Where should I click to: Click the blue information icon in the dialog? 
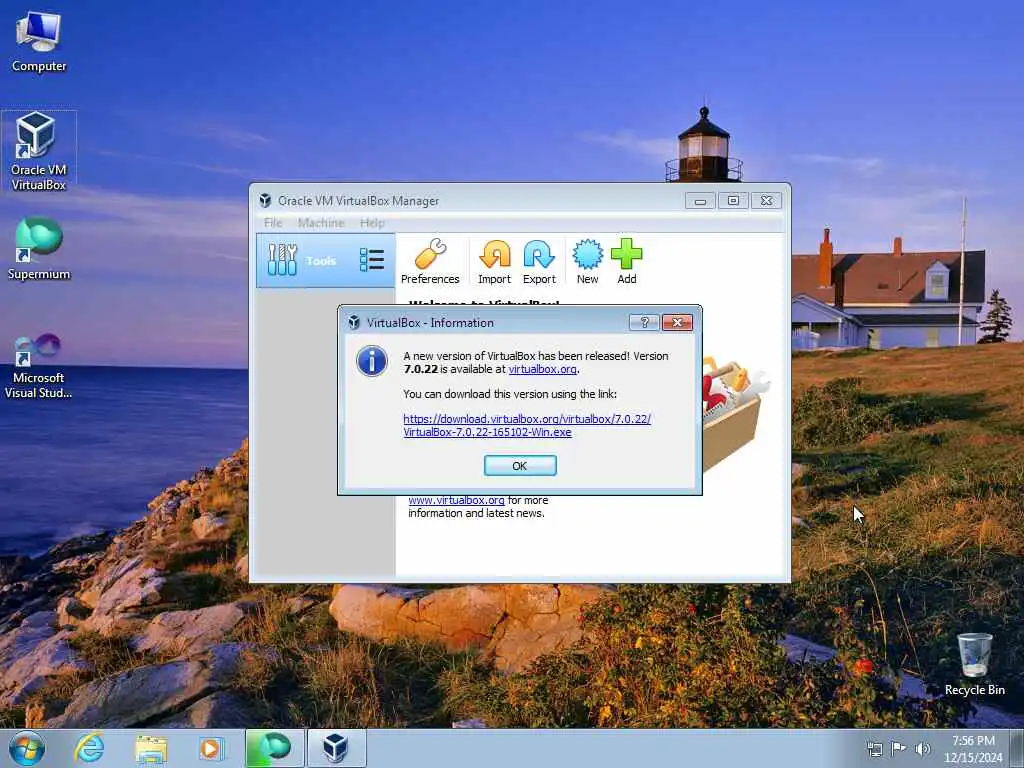[x=372, y=361]
